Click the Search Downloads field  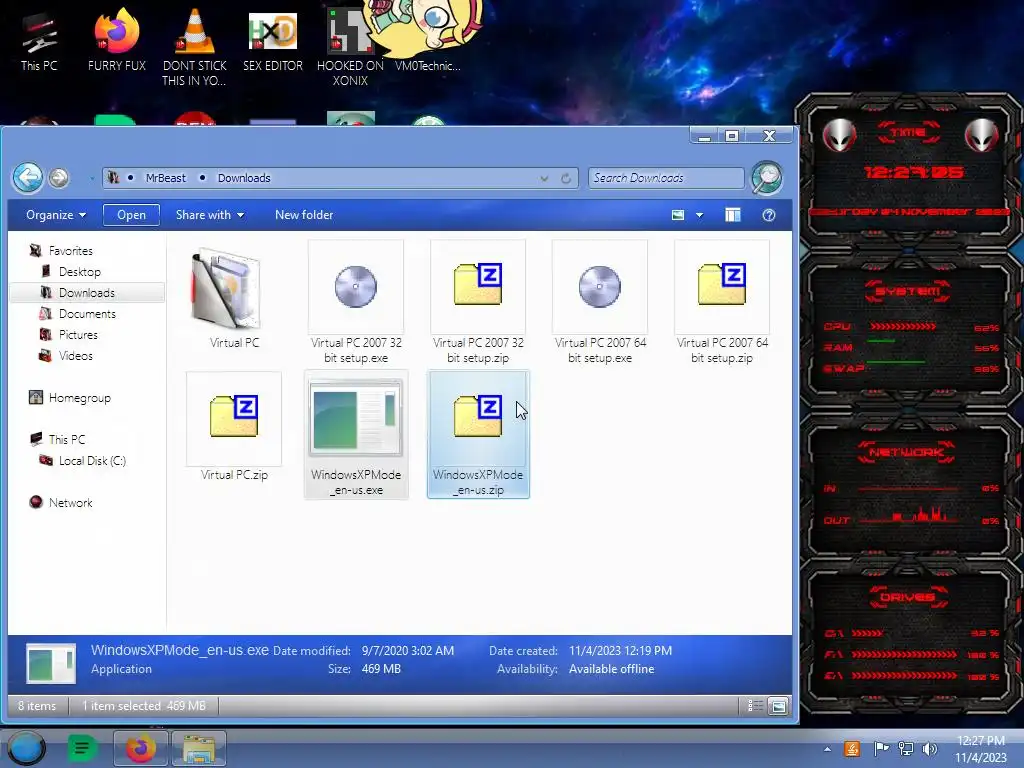[x=666, y=178]
